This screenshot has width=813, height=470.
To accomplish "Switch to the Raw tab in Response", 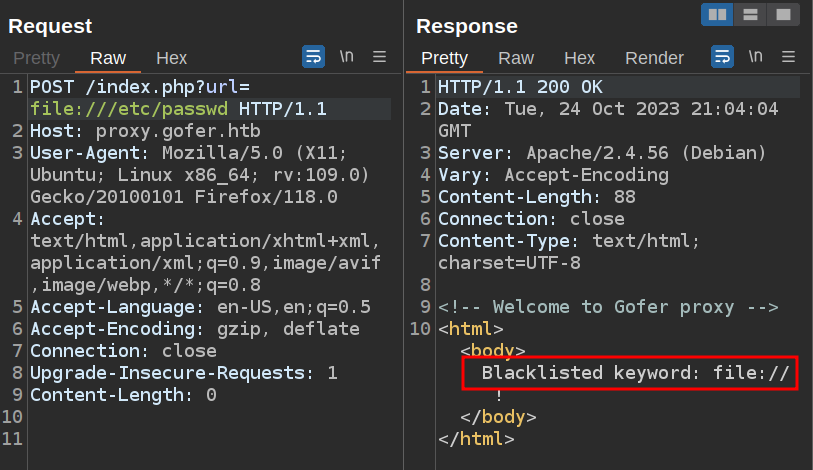I will click(x=516, y=58).
